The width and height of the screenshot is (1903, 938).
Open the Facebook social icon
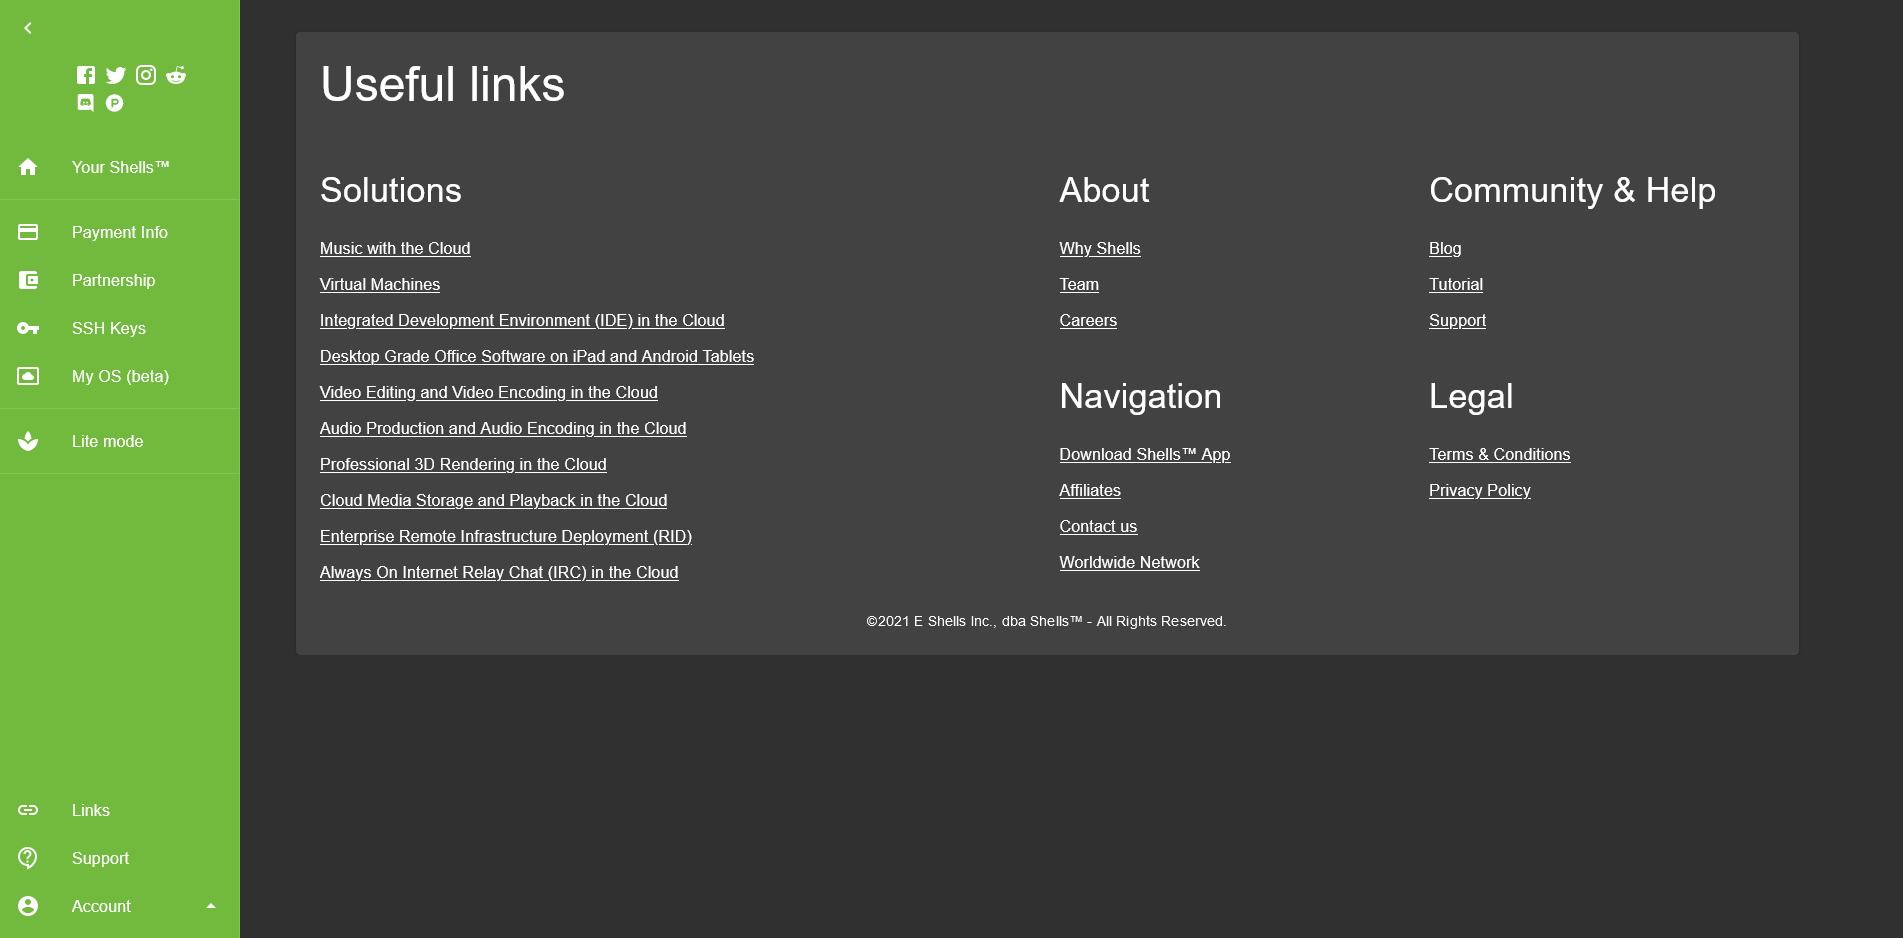[x=85, y=74]
